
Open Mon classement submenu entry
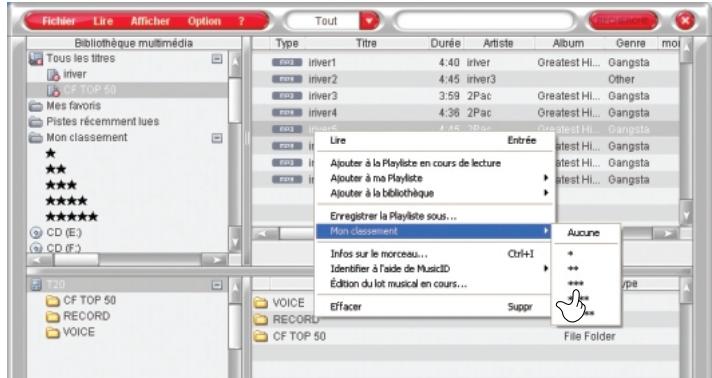pos(434,231)
